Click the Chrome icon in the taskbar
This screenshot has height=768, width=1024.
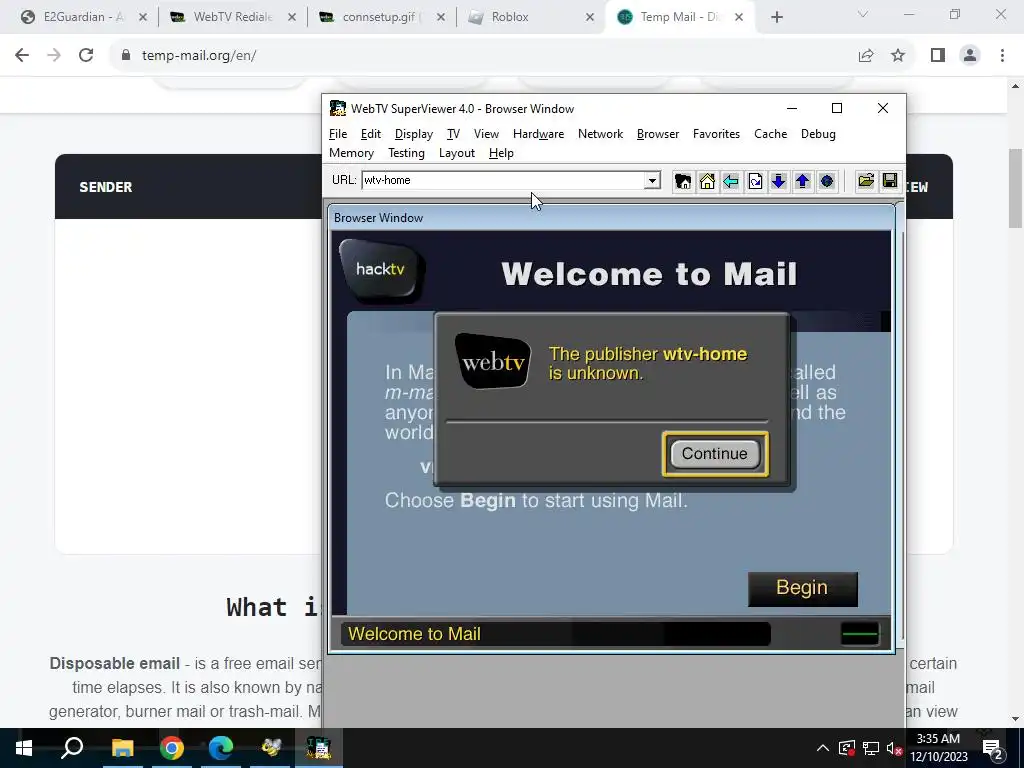172,748
